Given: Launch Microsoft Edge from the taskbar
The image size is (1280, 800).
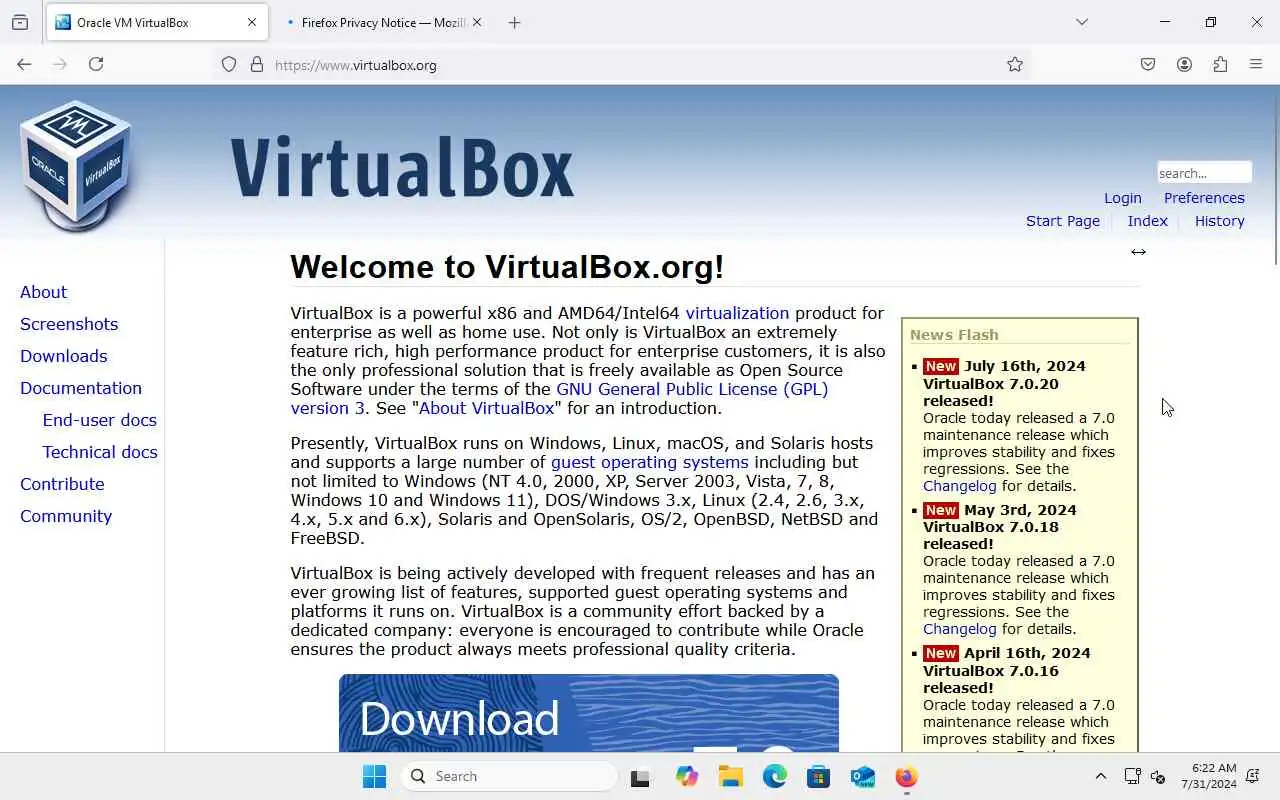Looking at the screenshot, I should pos(775,776).
